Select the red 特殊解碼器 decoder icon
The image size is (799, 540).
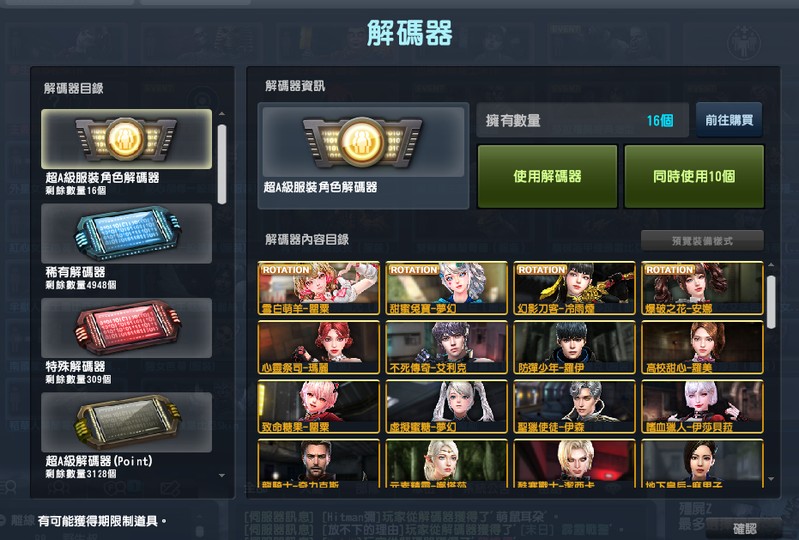tap(126, 328)
